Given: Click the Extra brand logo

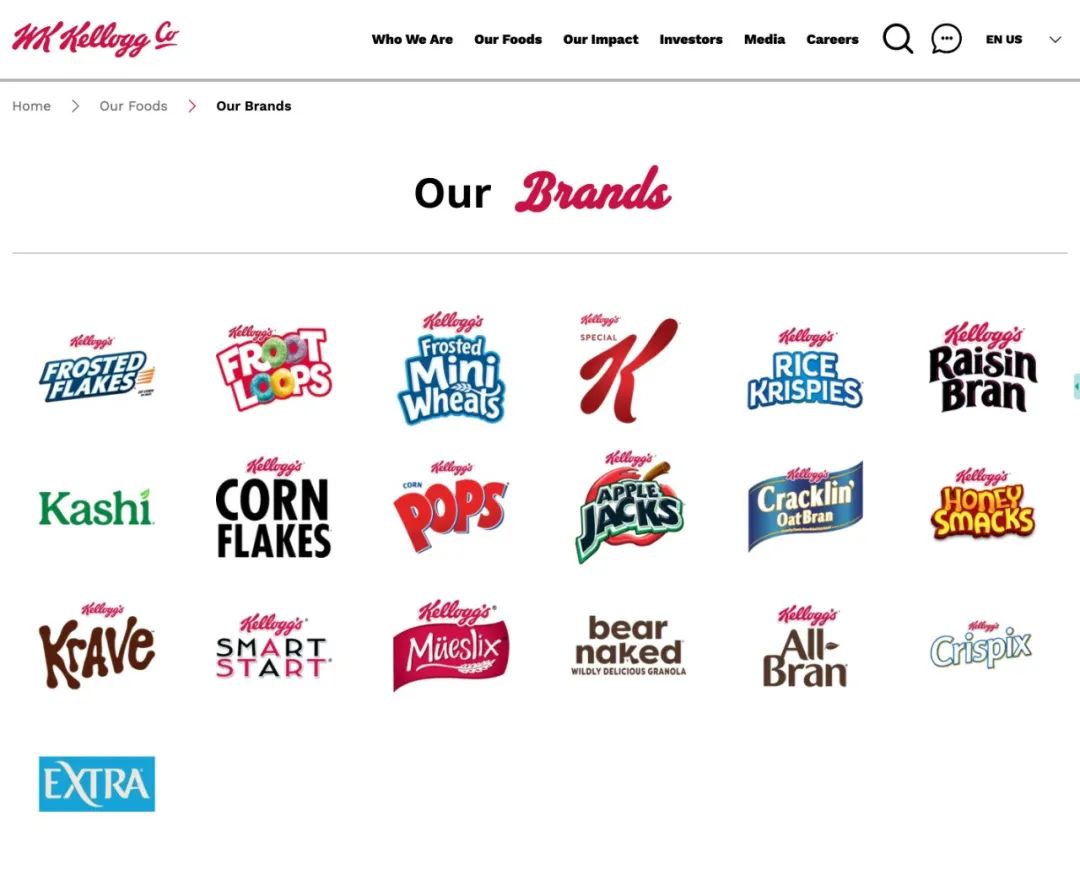Looking at the screenshot, I should (x=96, y=784).
